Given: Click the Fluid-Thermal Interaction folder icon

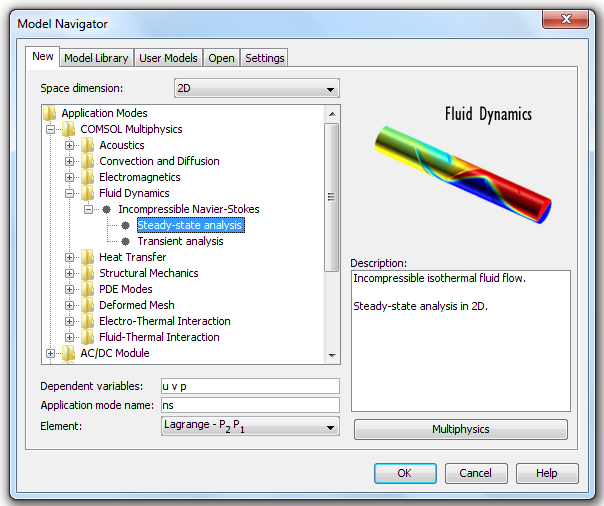Looking at the screenshot, I should (x=87, y=337).
